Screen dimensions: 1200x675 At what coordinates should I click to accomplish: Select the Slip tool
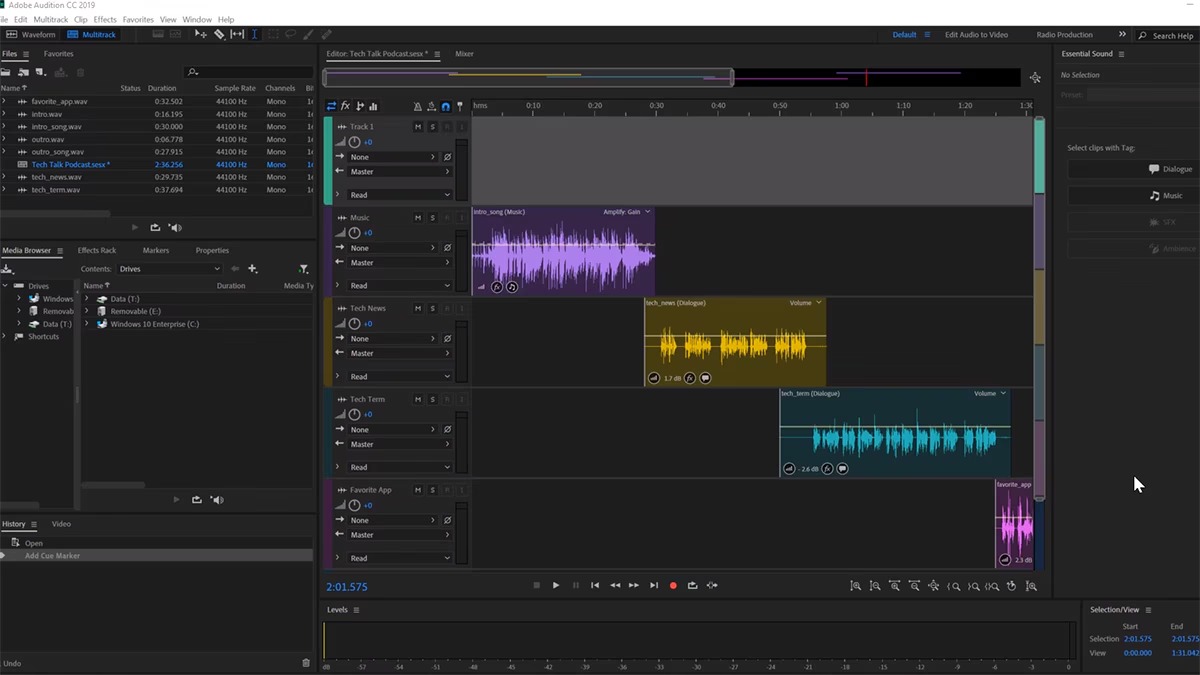pyautogui.click(x=237, y=34)
